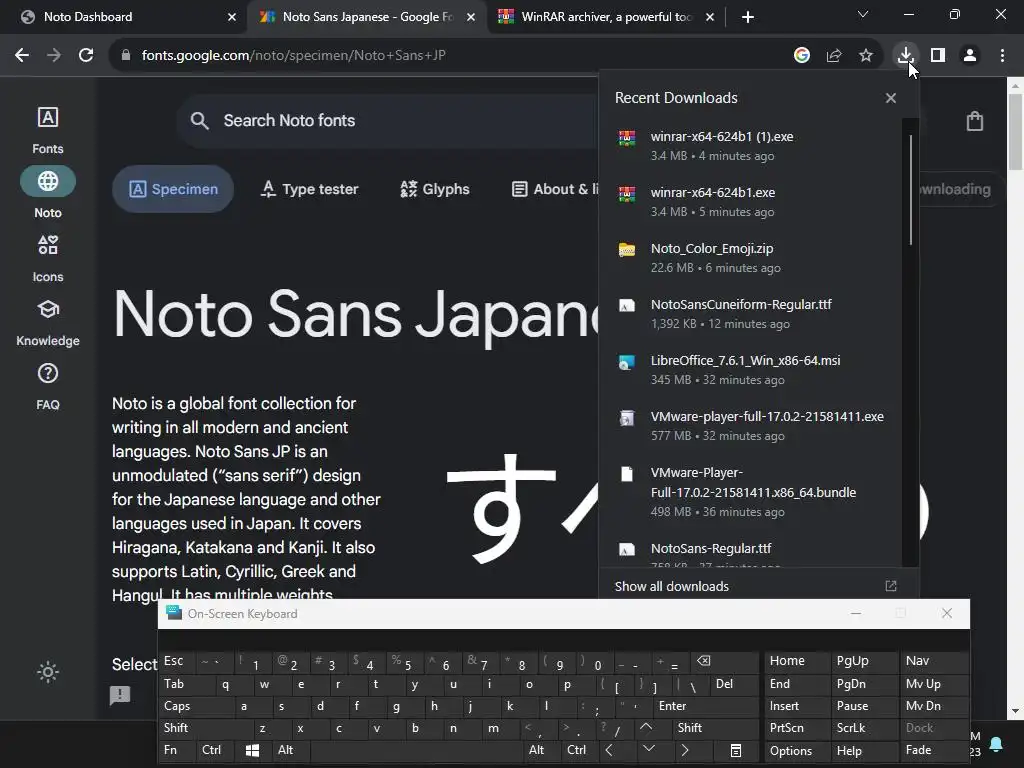Viewport: 1024px width, 768px height.
Task: Select the Noto globe icon in sidebar
Action: pos(48,181)
